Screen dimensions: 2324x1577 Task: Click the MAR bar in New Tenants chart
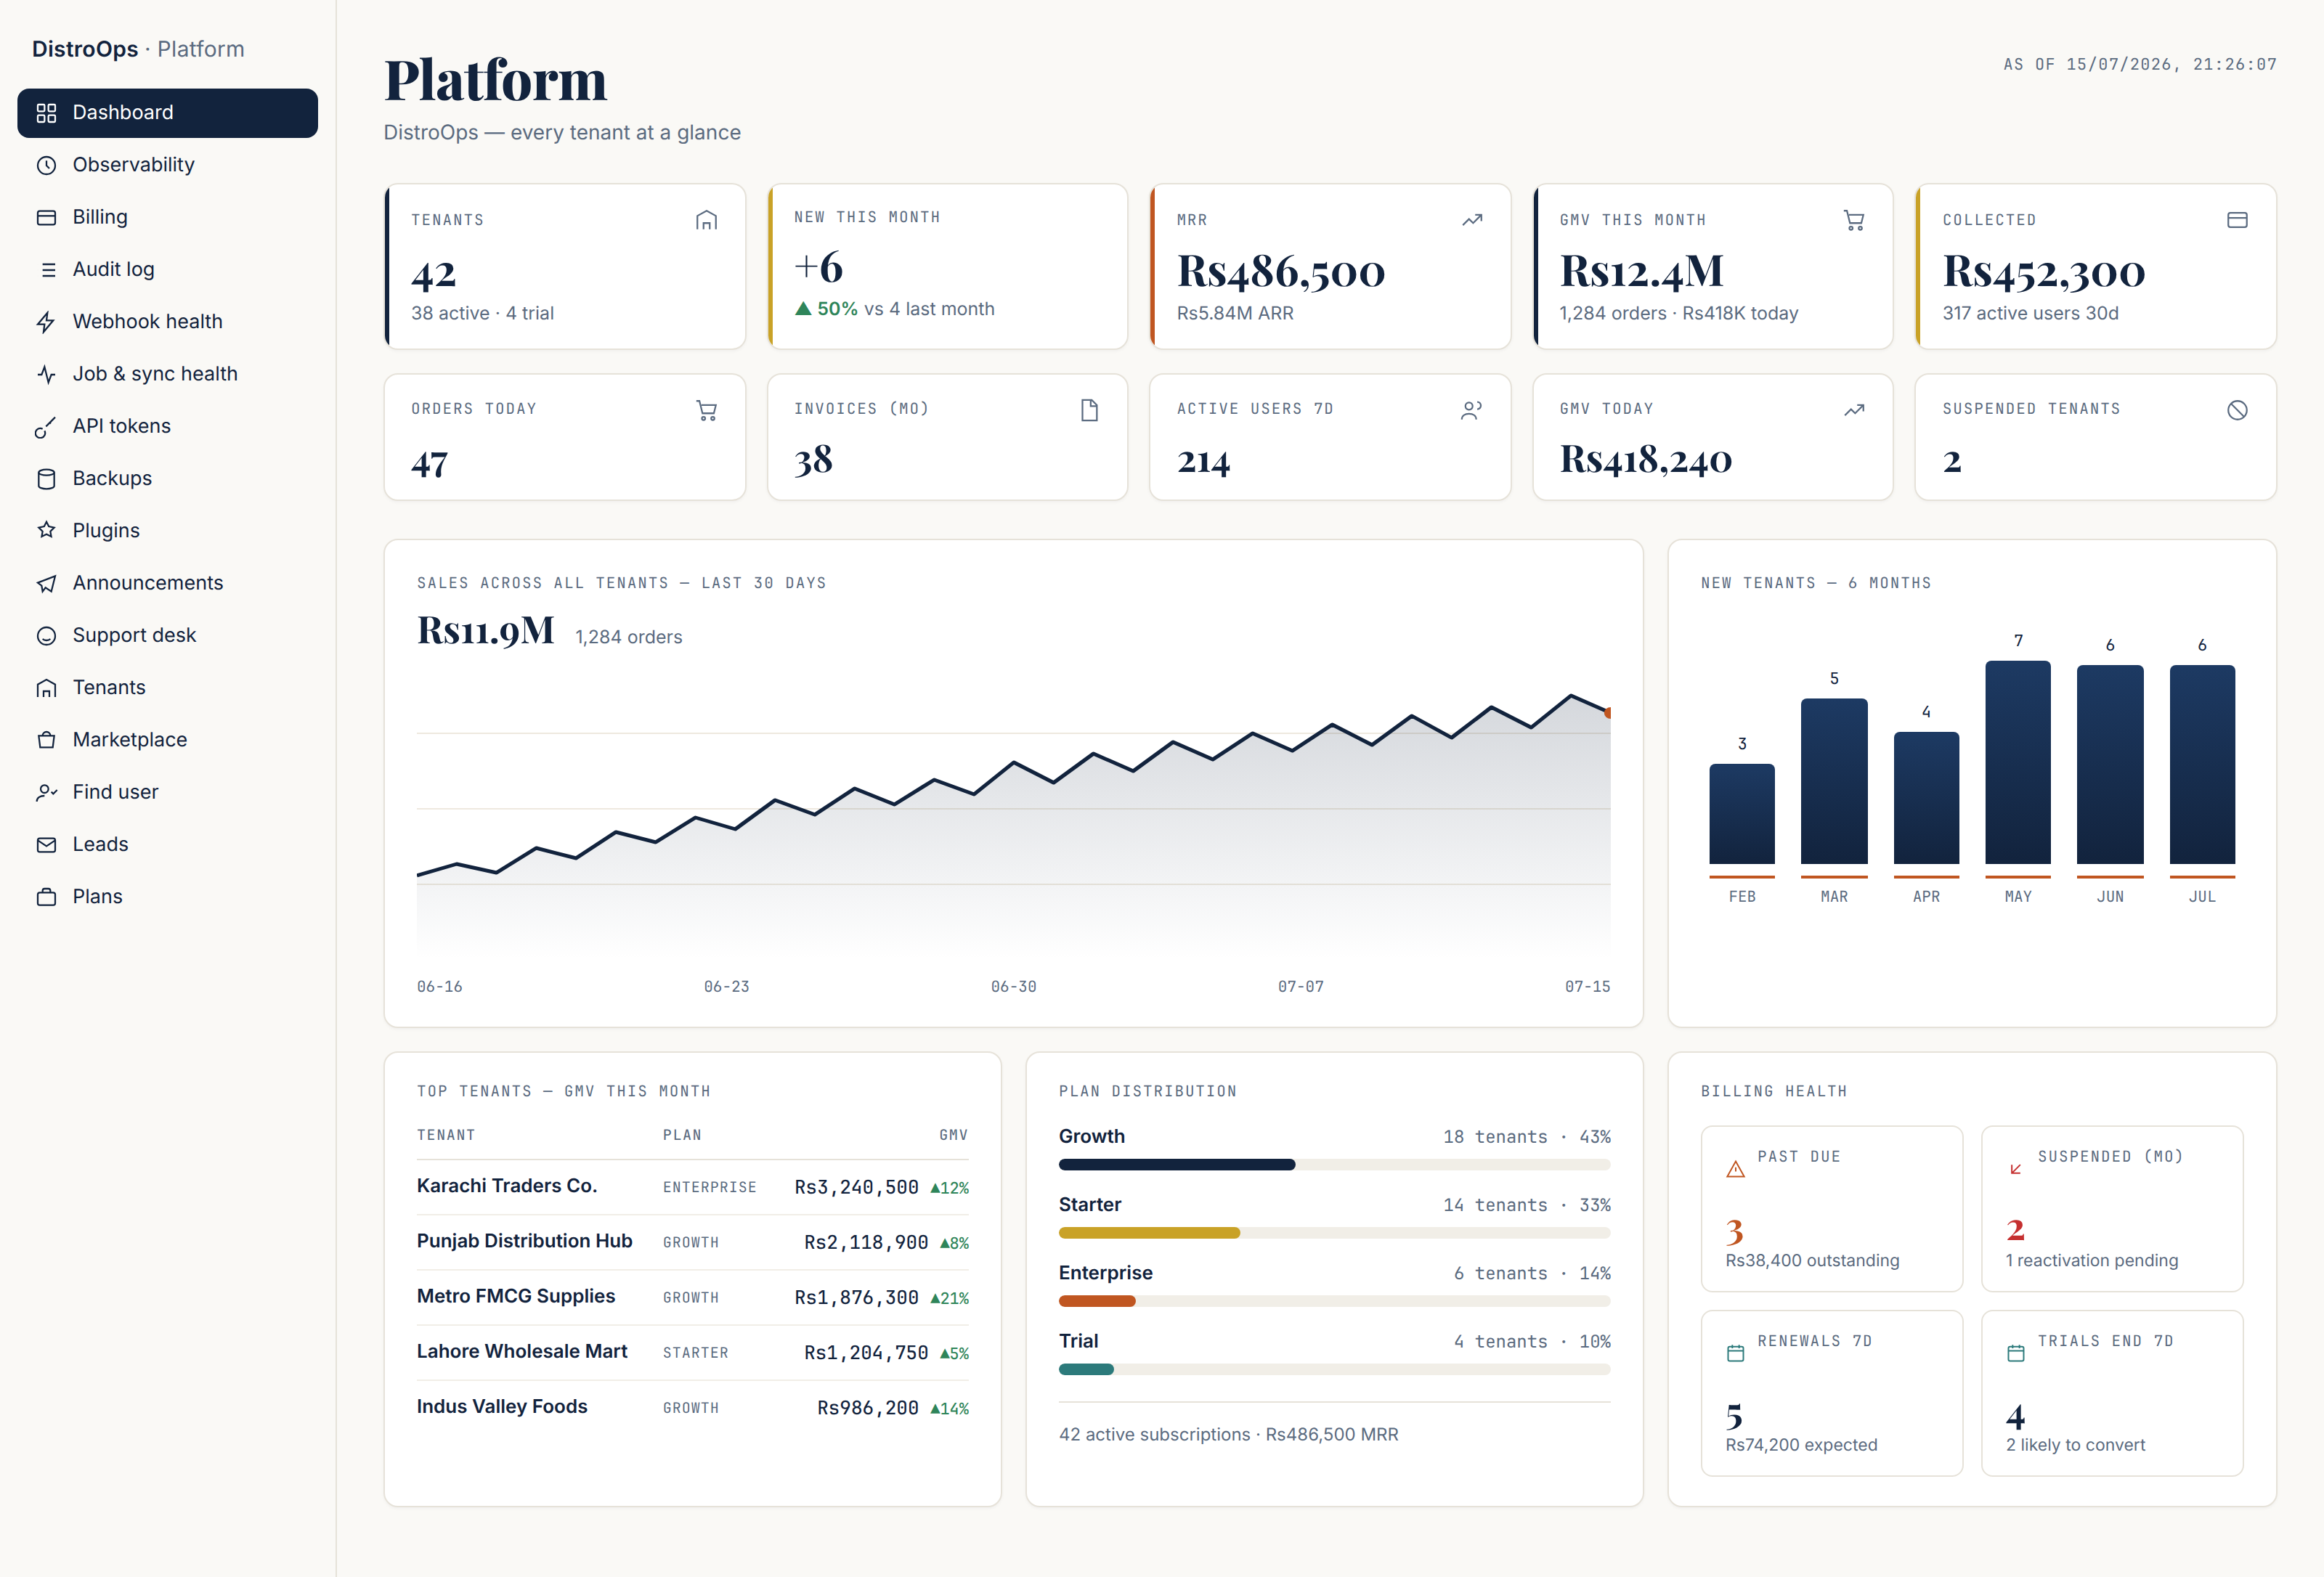1834,781
